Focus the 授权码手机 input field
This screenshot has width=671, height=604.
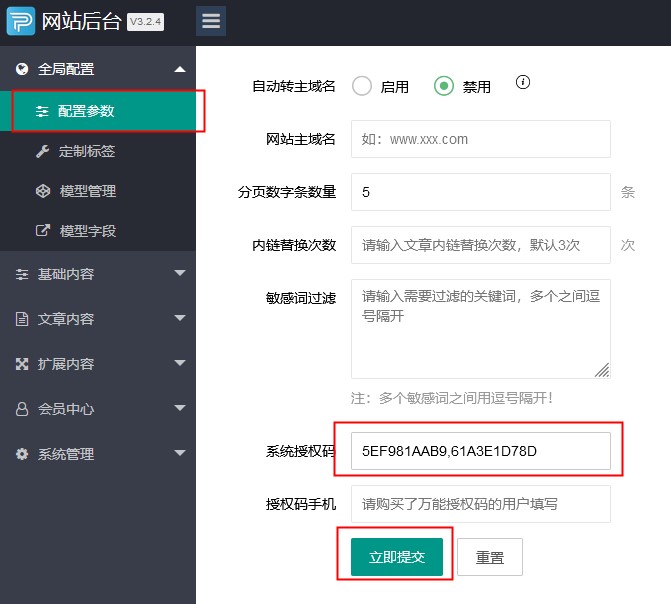(481, 504)
